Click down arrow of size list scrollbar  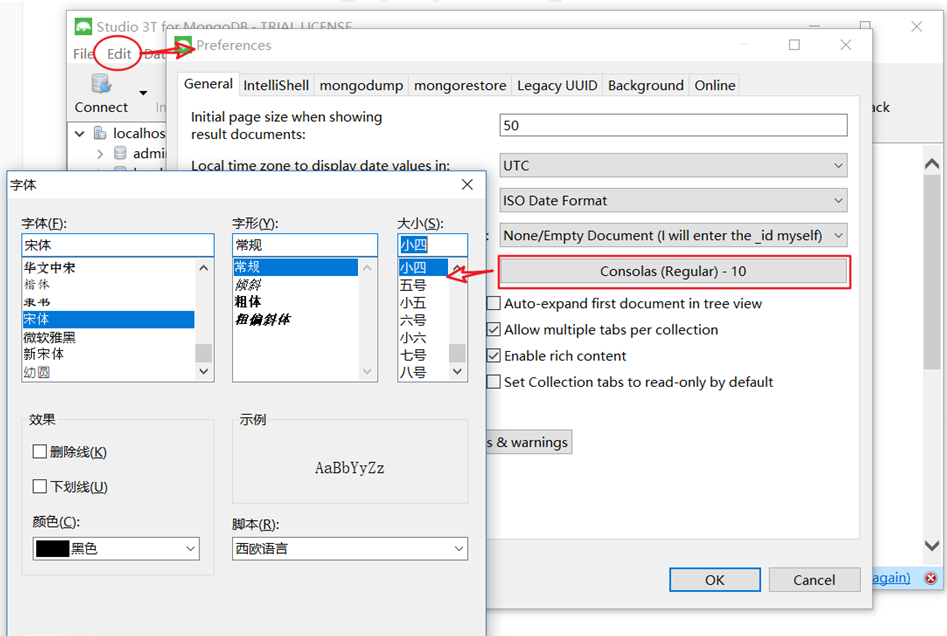pos(458,371)
